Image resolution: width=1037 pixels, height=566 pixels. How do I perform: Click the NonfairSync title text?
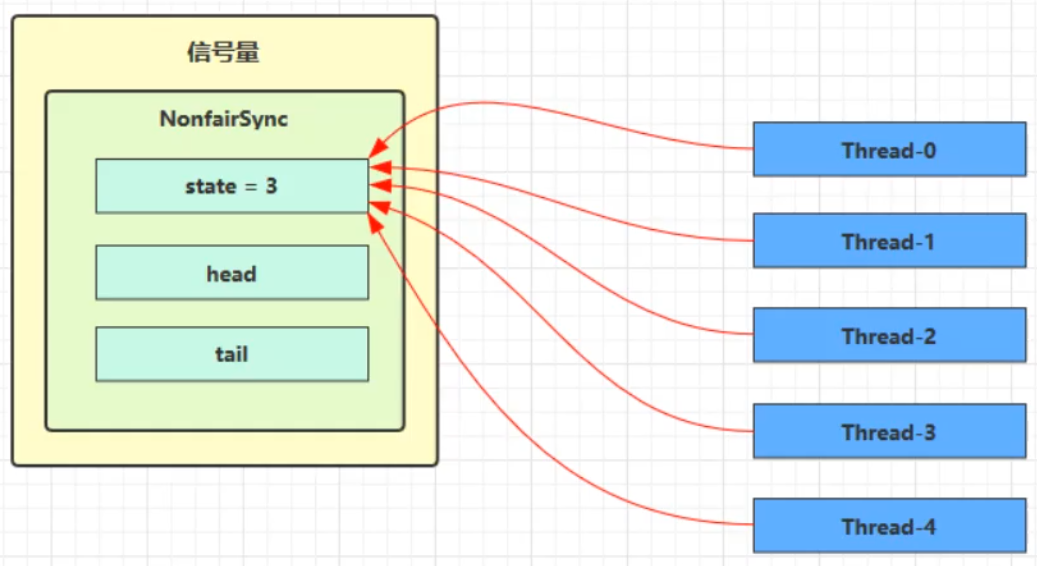(x=224, y=119)
